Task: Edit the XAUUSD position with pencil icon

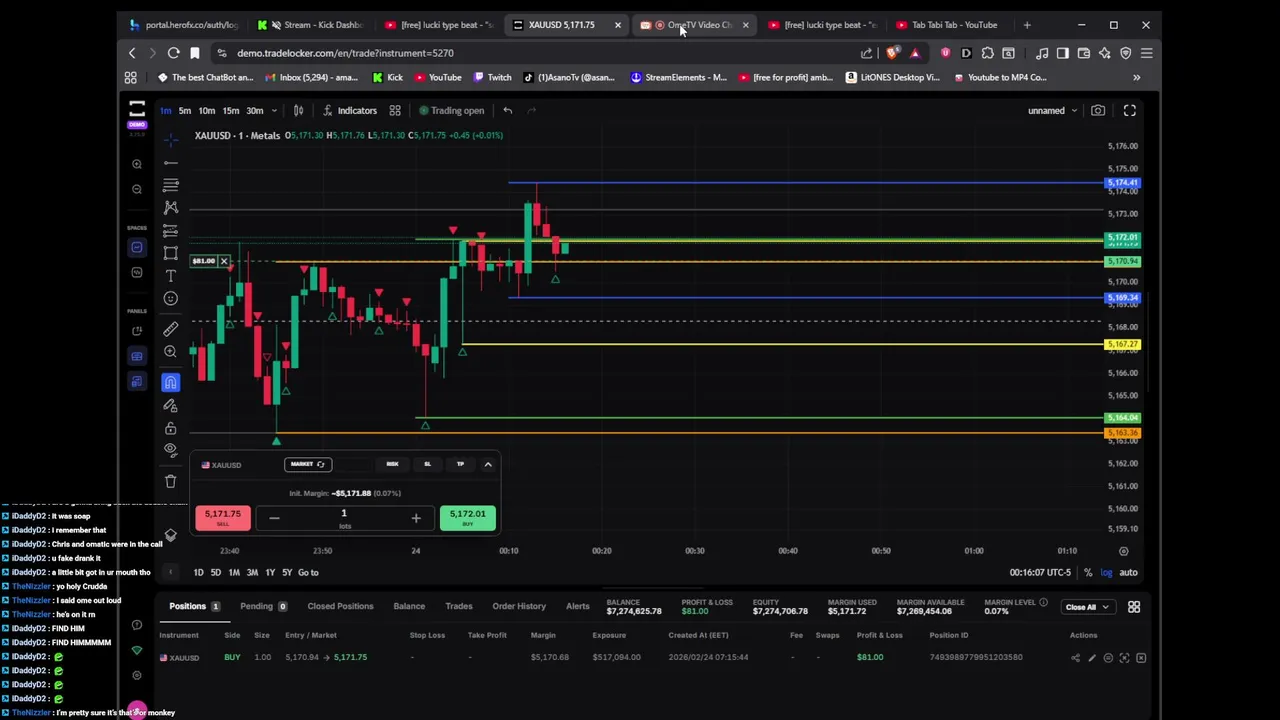Action: tap(1092, 658)
